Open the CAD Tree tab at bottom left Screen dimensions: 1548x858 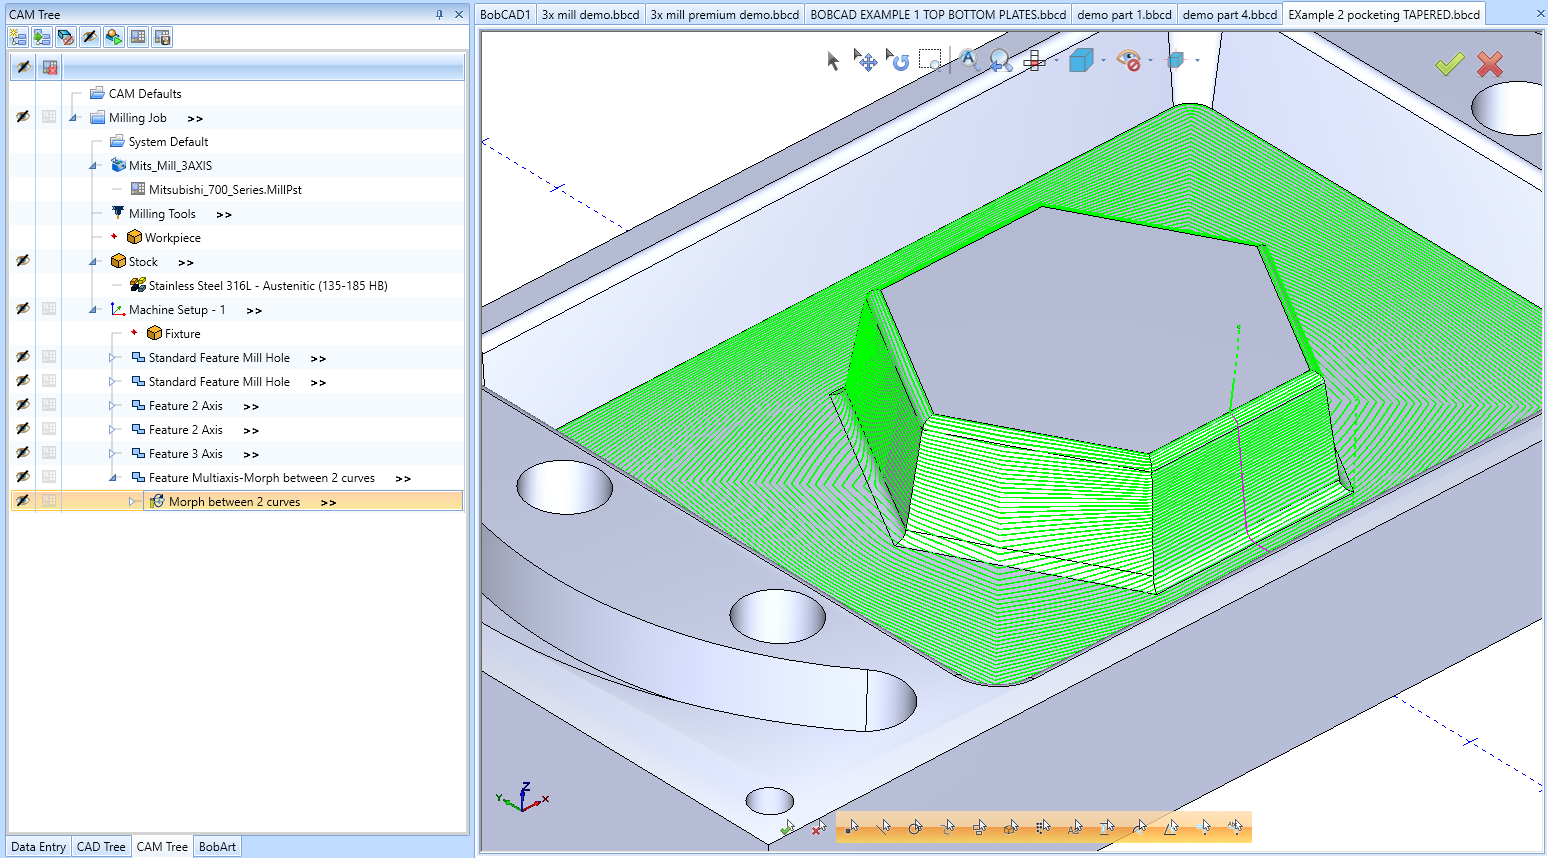pos(100,846)
